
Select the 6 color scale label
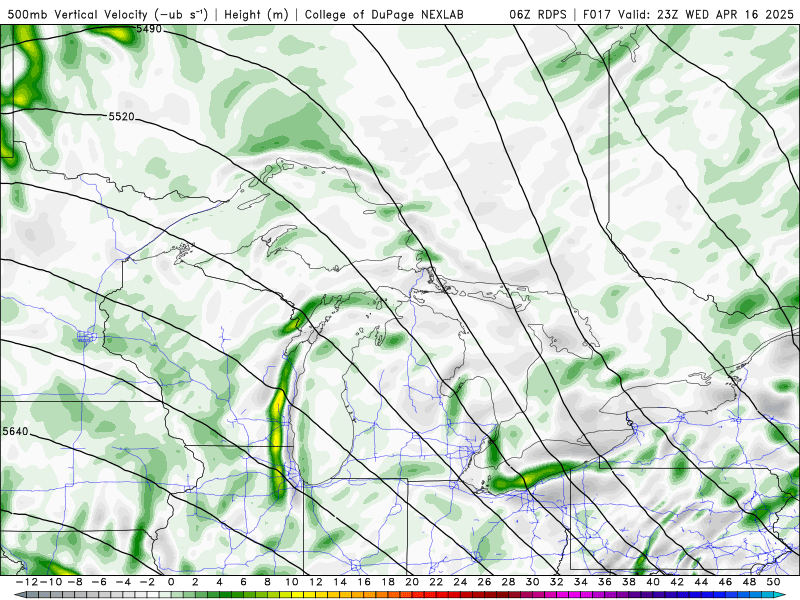coord(243,582)
